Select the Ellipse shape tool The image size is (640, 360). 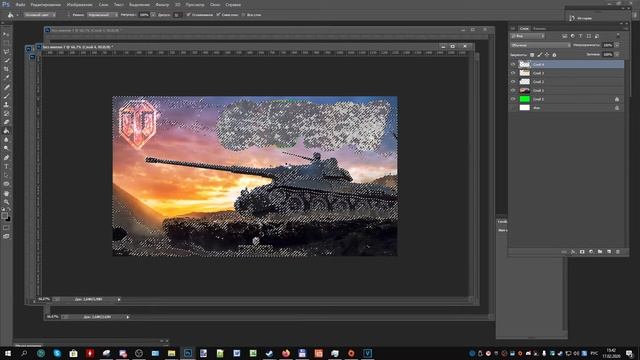coord(6,184)
